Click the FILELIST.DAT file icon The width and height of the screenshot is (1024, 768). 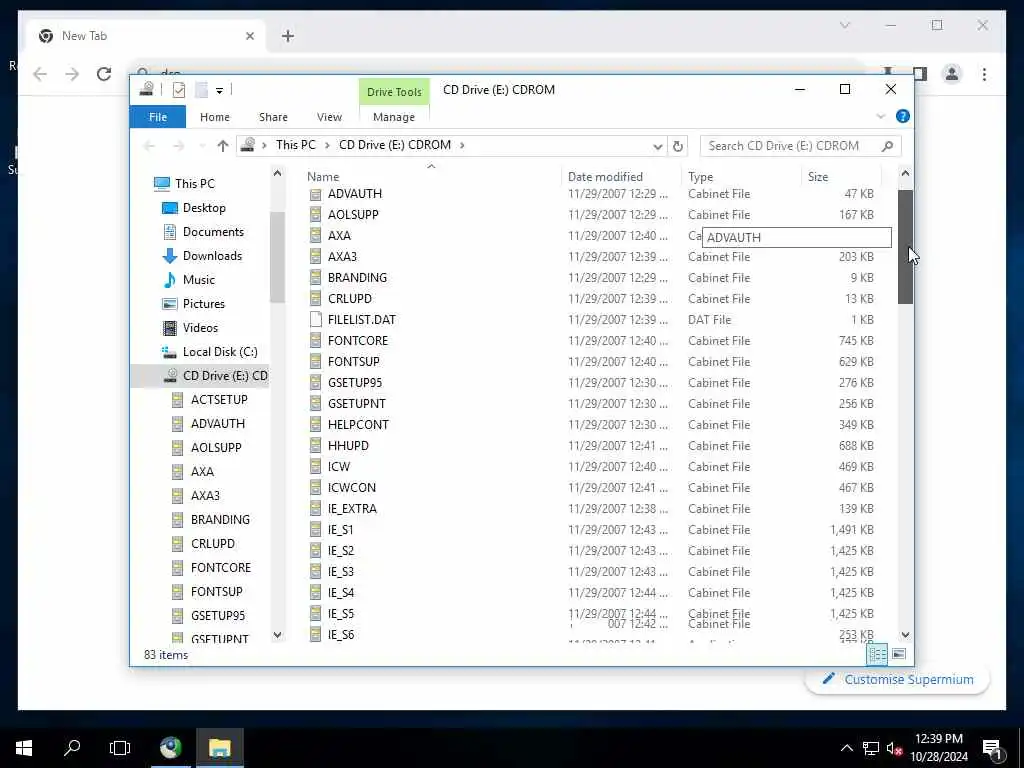point(315,319)
